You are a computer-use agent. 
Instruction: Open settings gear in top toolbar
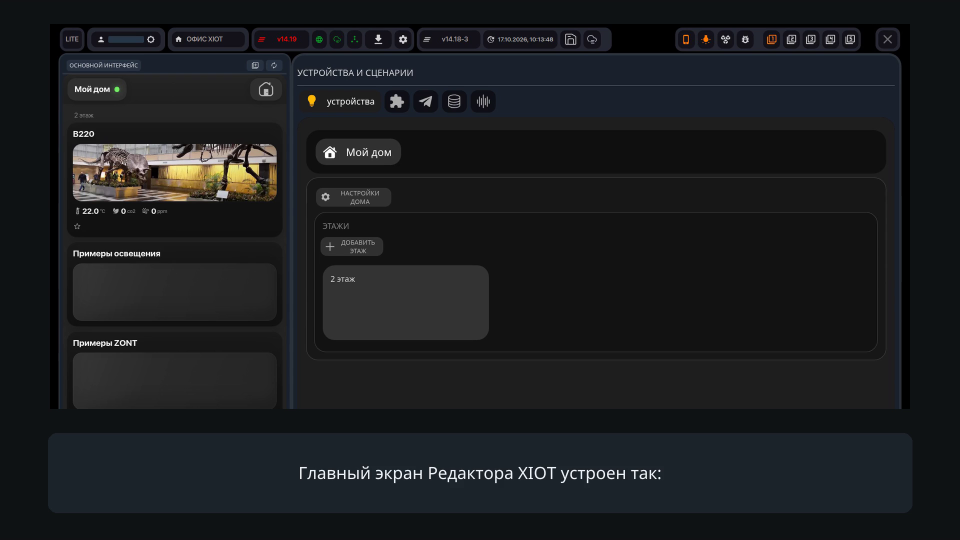402,39
